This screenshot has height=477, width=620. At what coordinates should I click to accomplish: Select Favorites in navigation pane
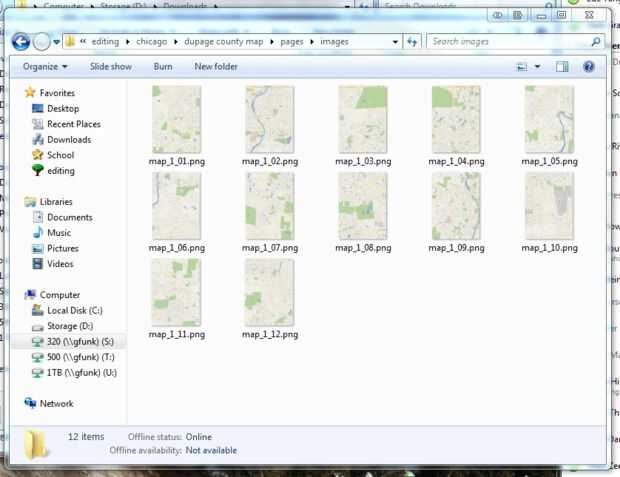pyautogui.click(x=50, y=93)
